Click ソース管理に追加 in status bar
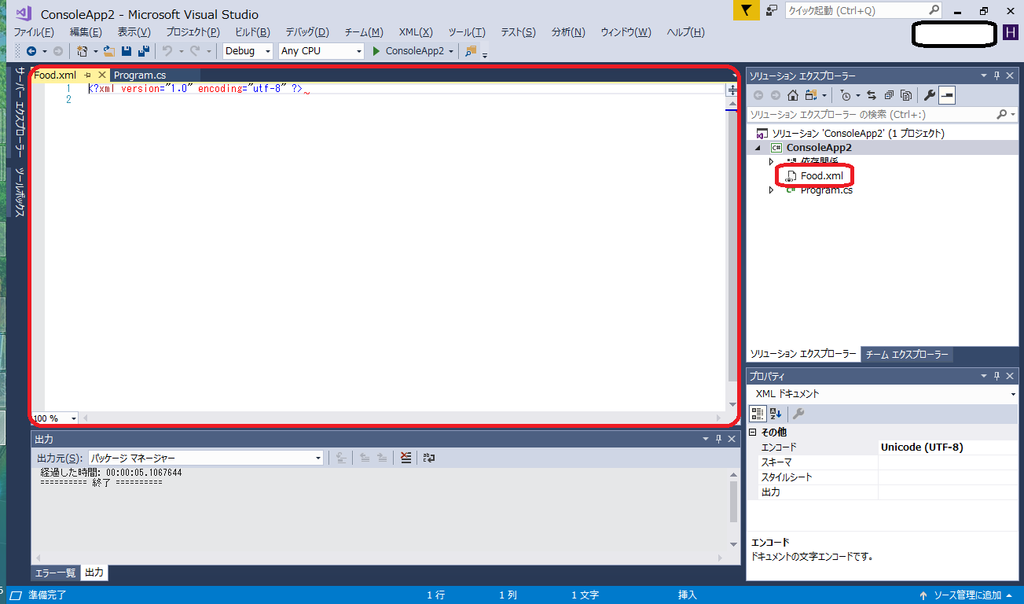1024x604 pixels. pyautogui.click(x=967, y=595)
